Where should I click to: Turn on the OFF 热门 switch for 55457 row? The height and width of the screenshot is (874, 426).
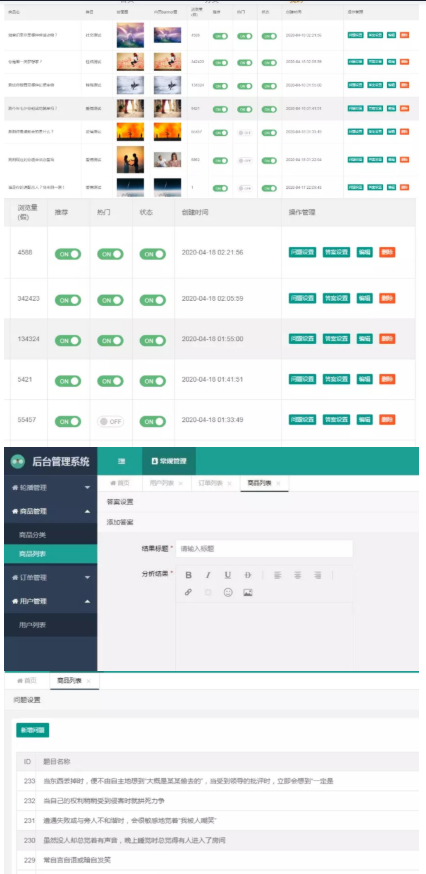tap(110, 421)
